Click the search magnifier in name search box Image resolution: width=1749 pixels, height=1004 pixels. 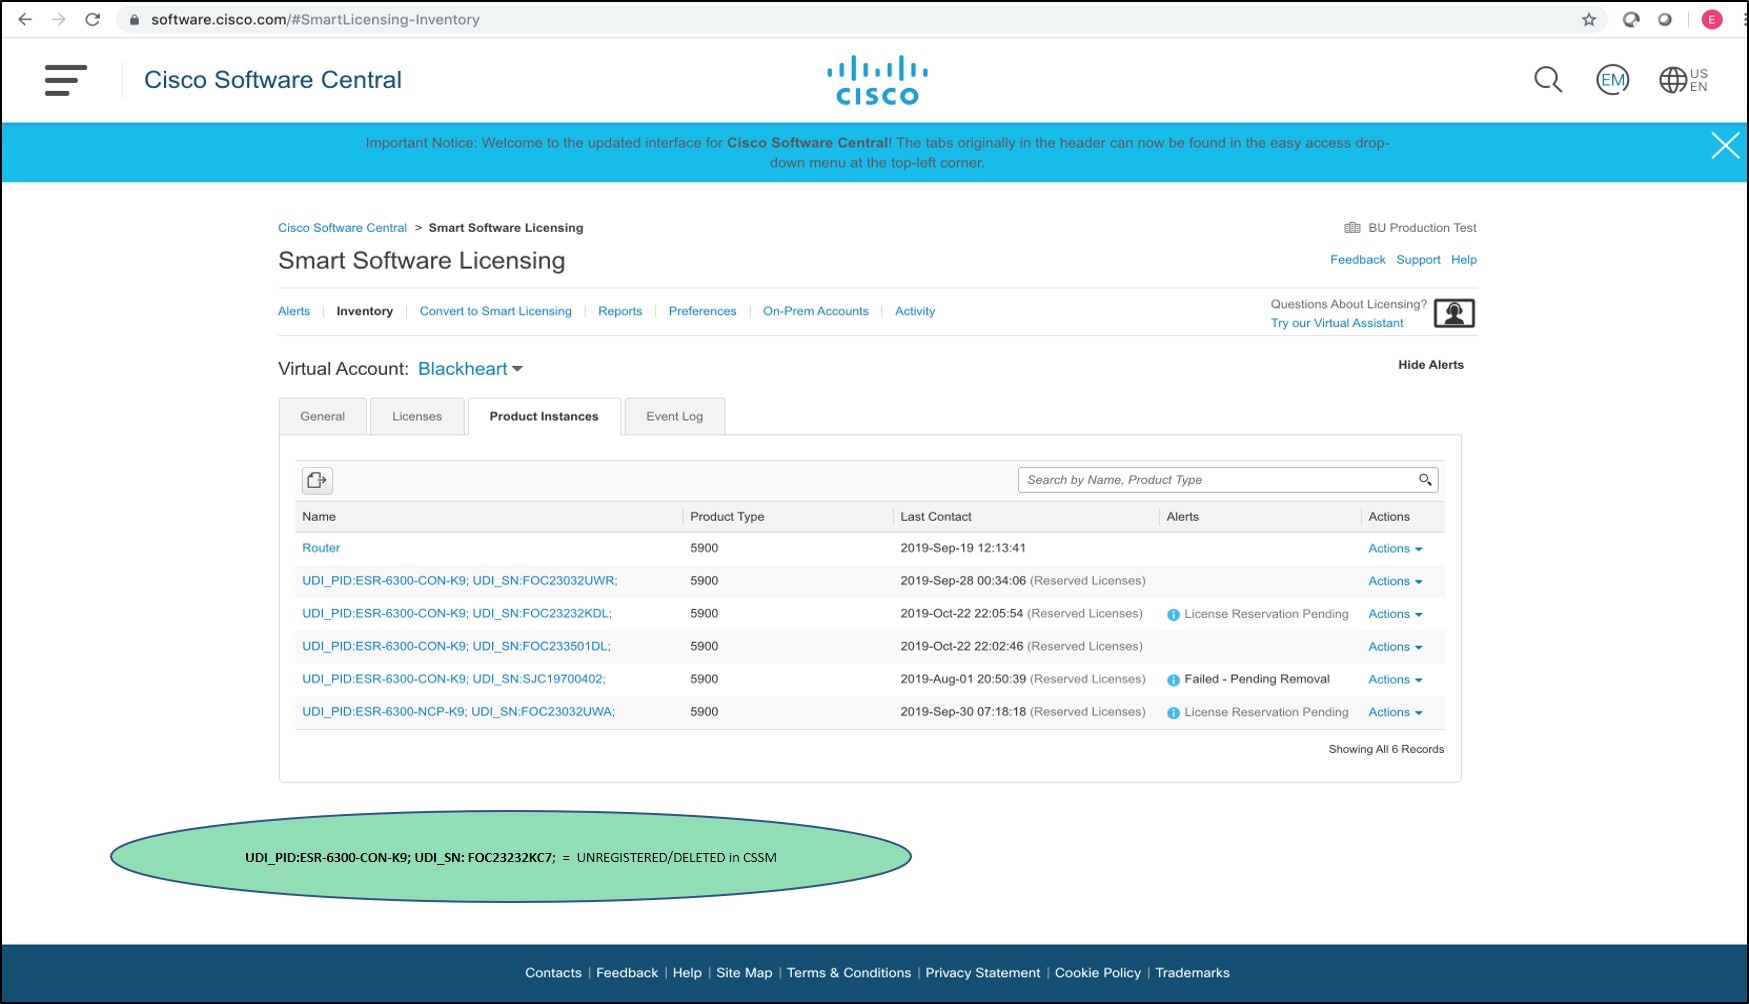click(x=1425, y=480)
